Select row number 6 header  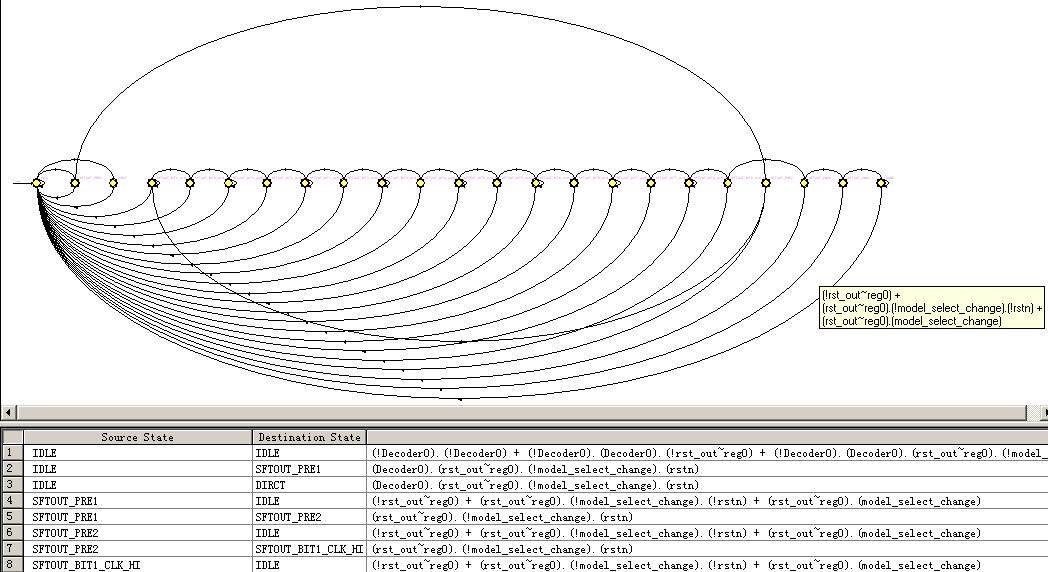pyautogui.click(x=12, y=533)
